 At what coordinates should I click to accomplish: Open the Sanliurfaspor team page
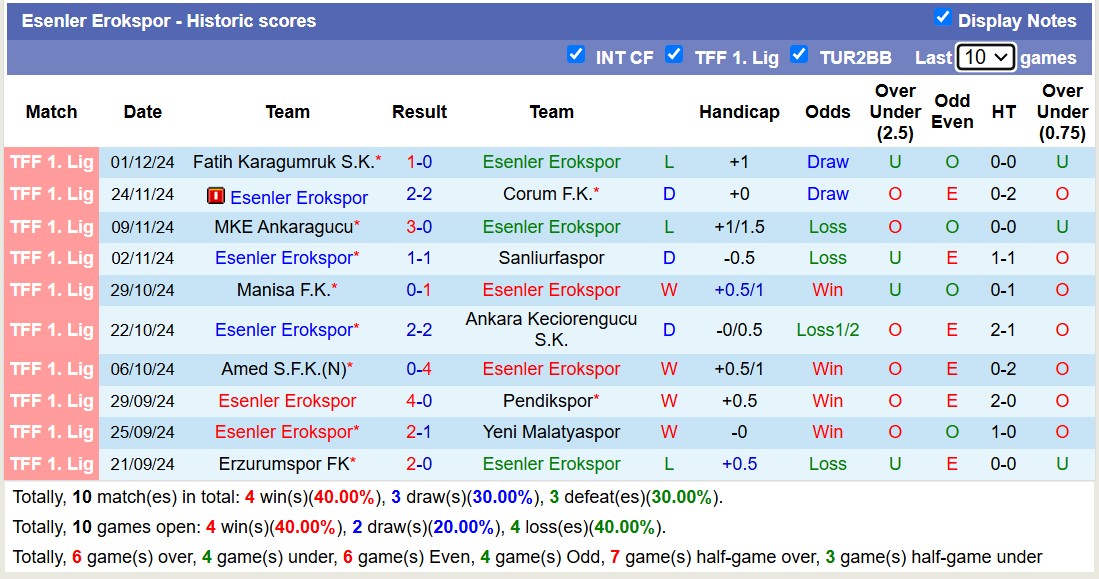click(552, 258)
